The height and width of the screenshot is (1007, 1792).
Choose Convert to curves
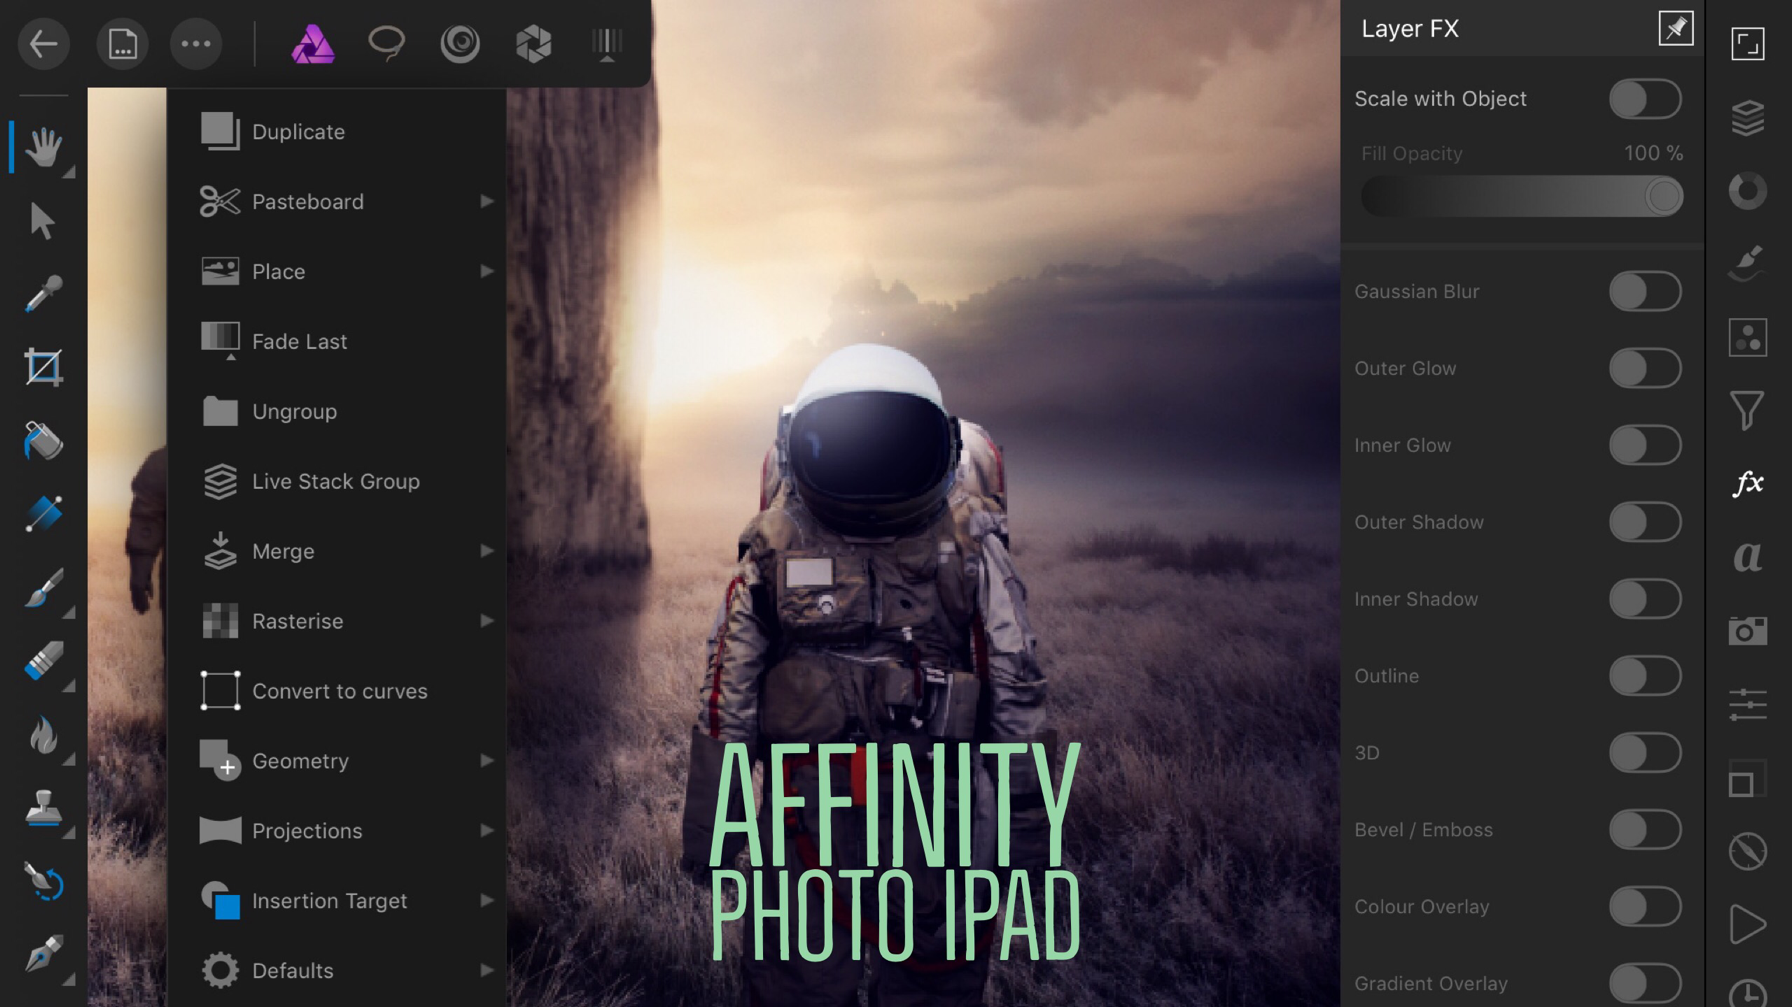[x=337, y=691]
